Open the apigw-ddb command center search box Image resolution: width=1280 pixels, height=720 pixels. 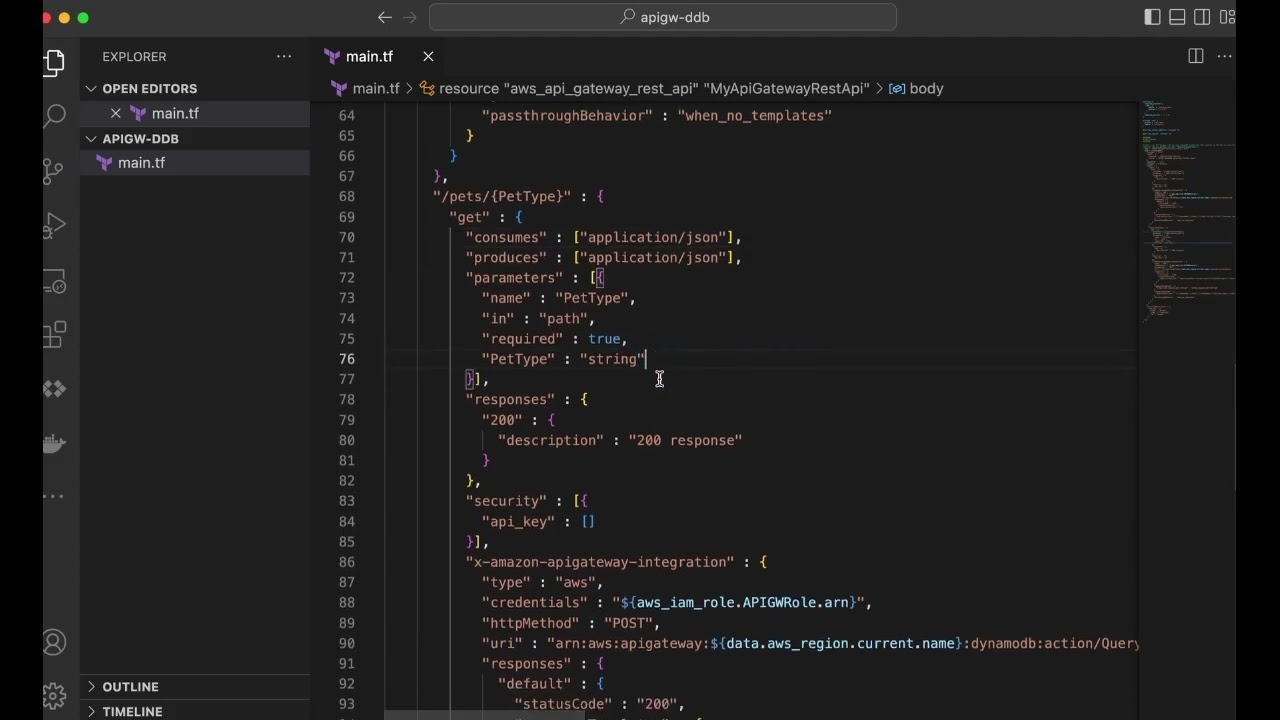pyautogui.click(x=663, y=17)
